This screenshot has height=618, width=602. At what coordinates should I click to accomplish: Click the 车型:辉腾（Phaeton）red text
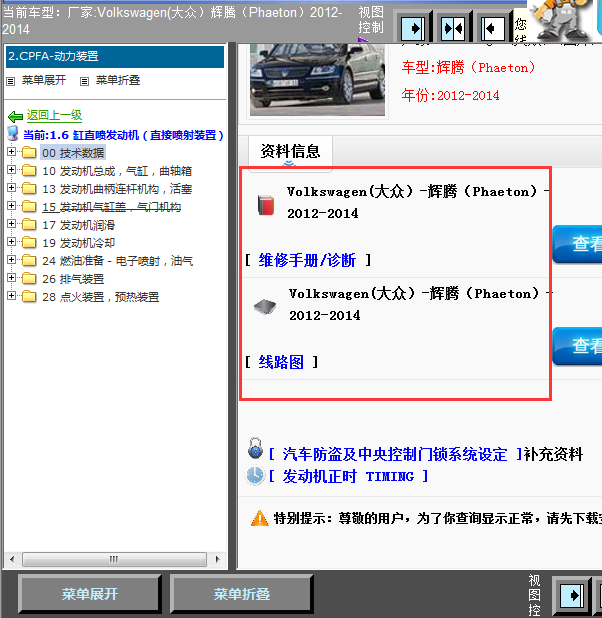pos(468,68)
